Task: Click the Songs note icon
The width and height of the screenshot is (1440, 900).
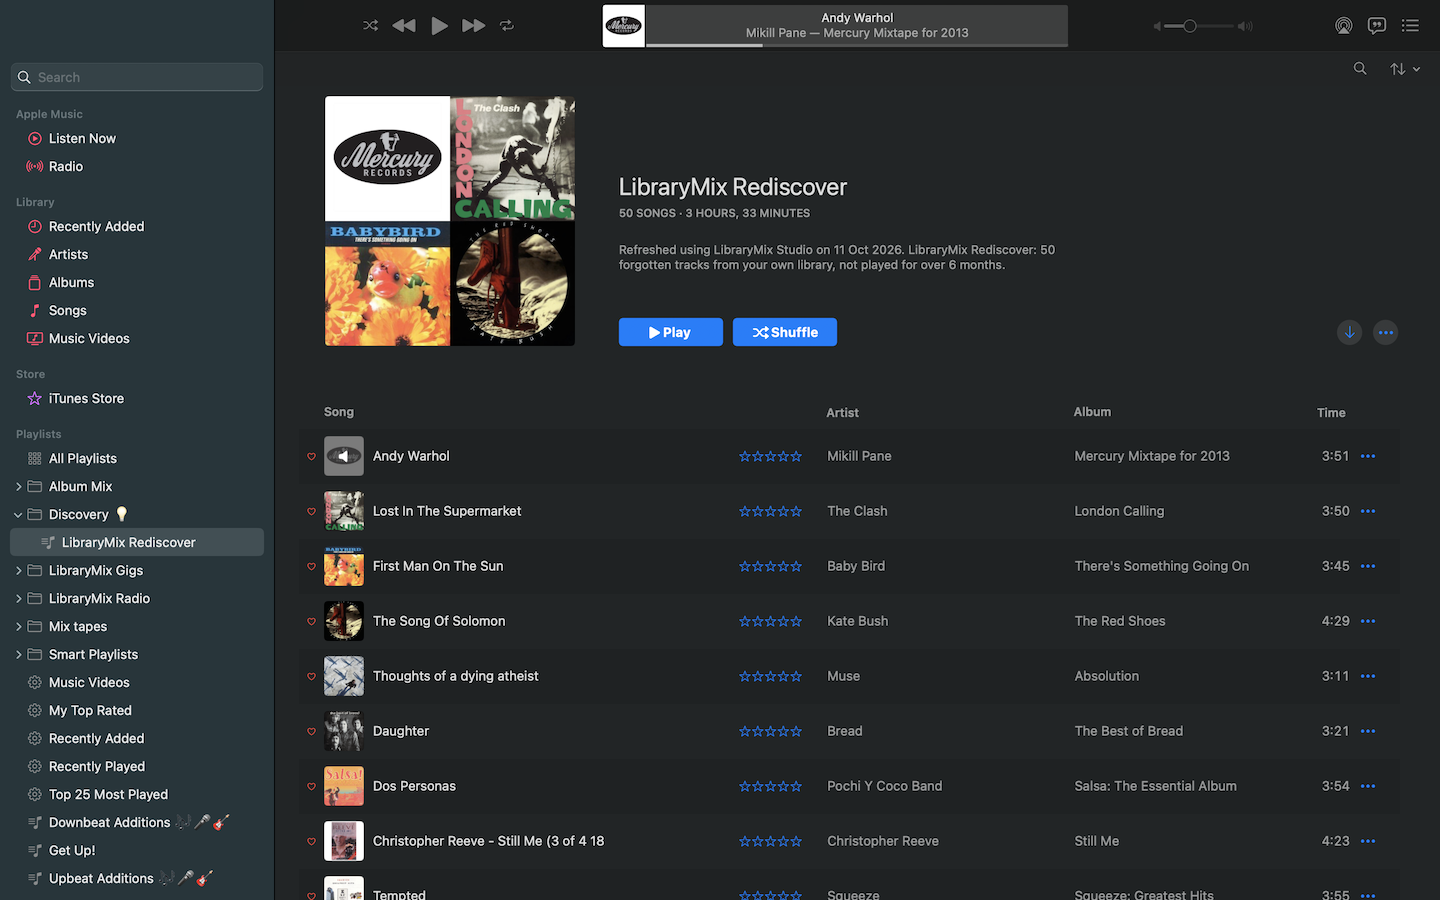Action: (35, 311)
